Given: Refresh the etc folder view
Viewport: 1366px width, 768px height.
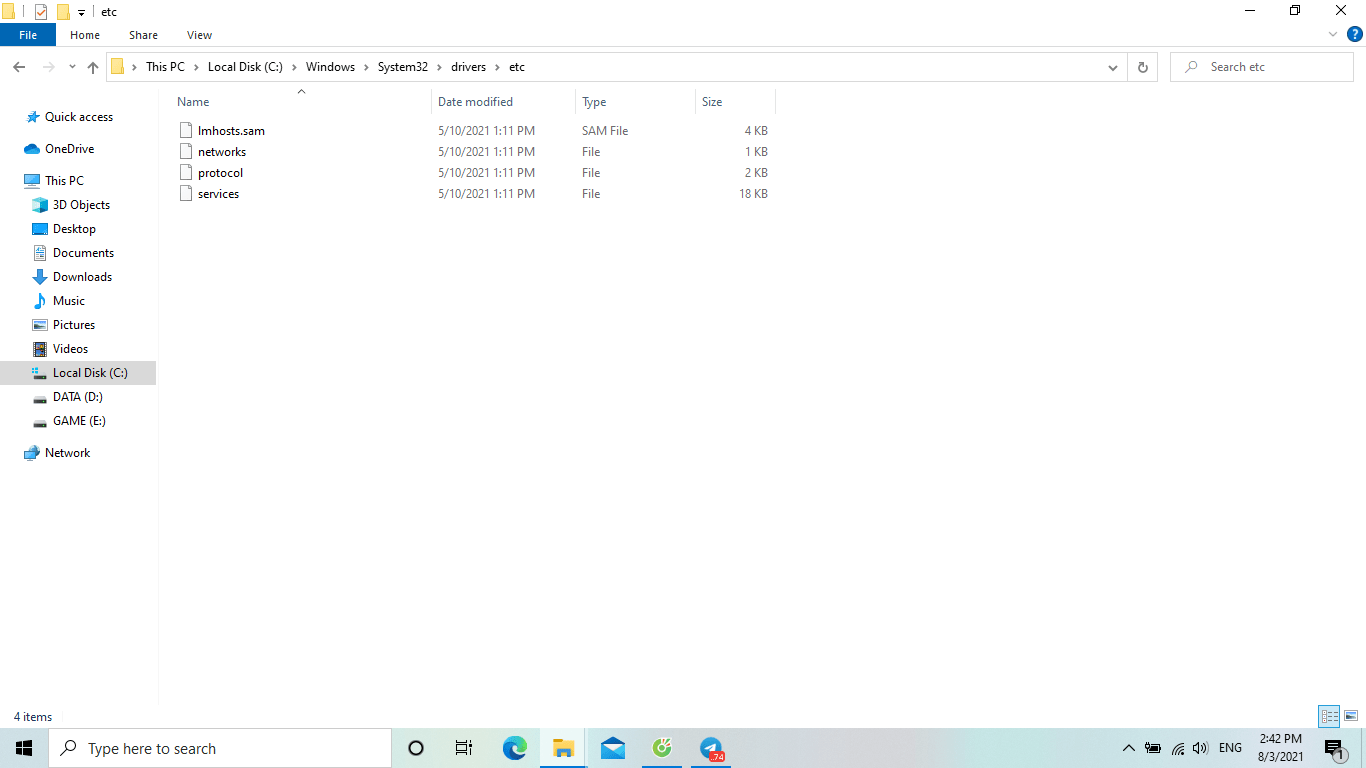Looking at the screenshot, I should (x=1142, y=67).
